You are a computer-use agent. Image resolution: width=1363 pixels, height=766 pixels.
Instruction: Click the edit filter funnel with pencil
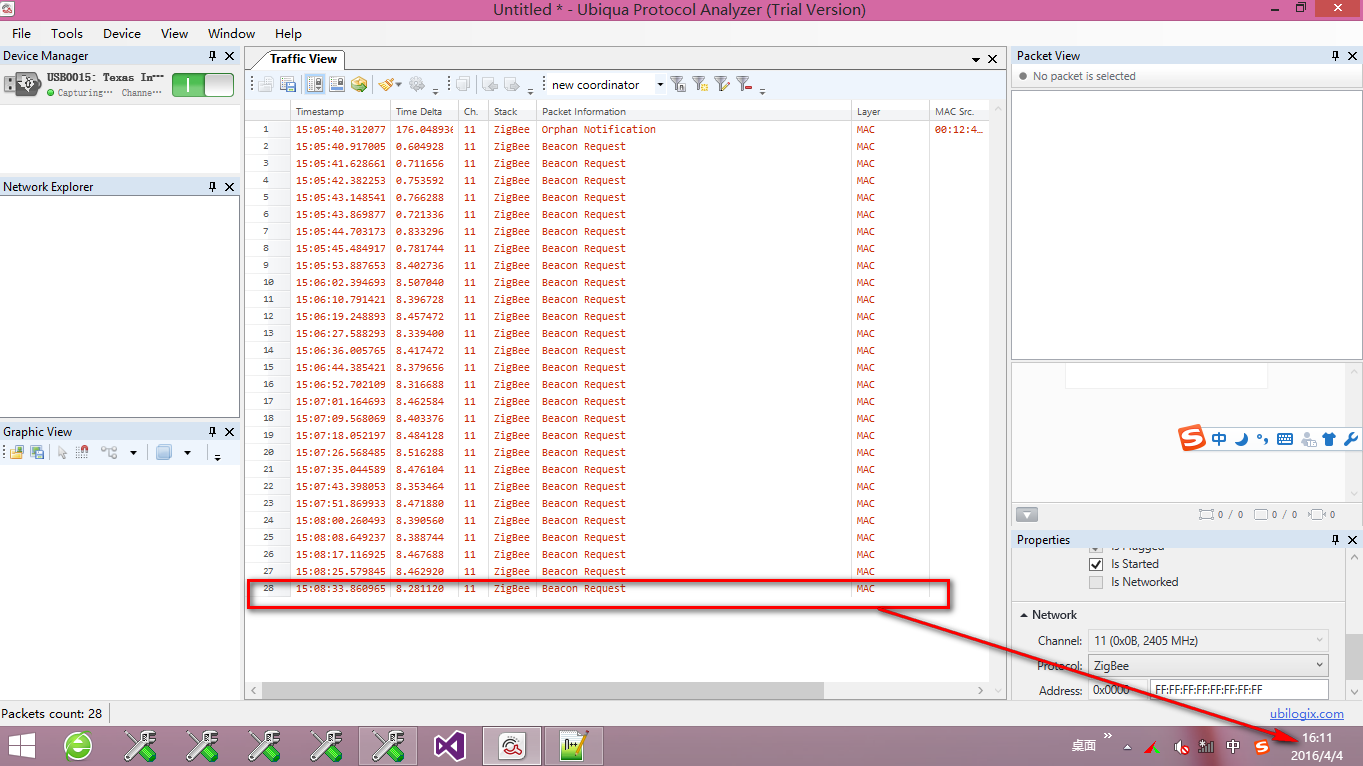point(722,85)
